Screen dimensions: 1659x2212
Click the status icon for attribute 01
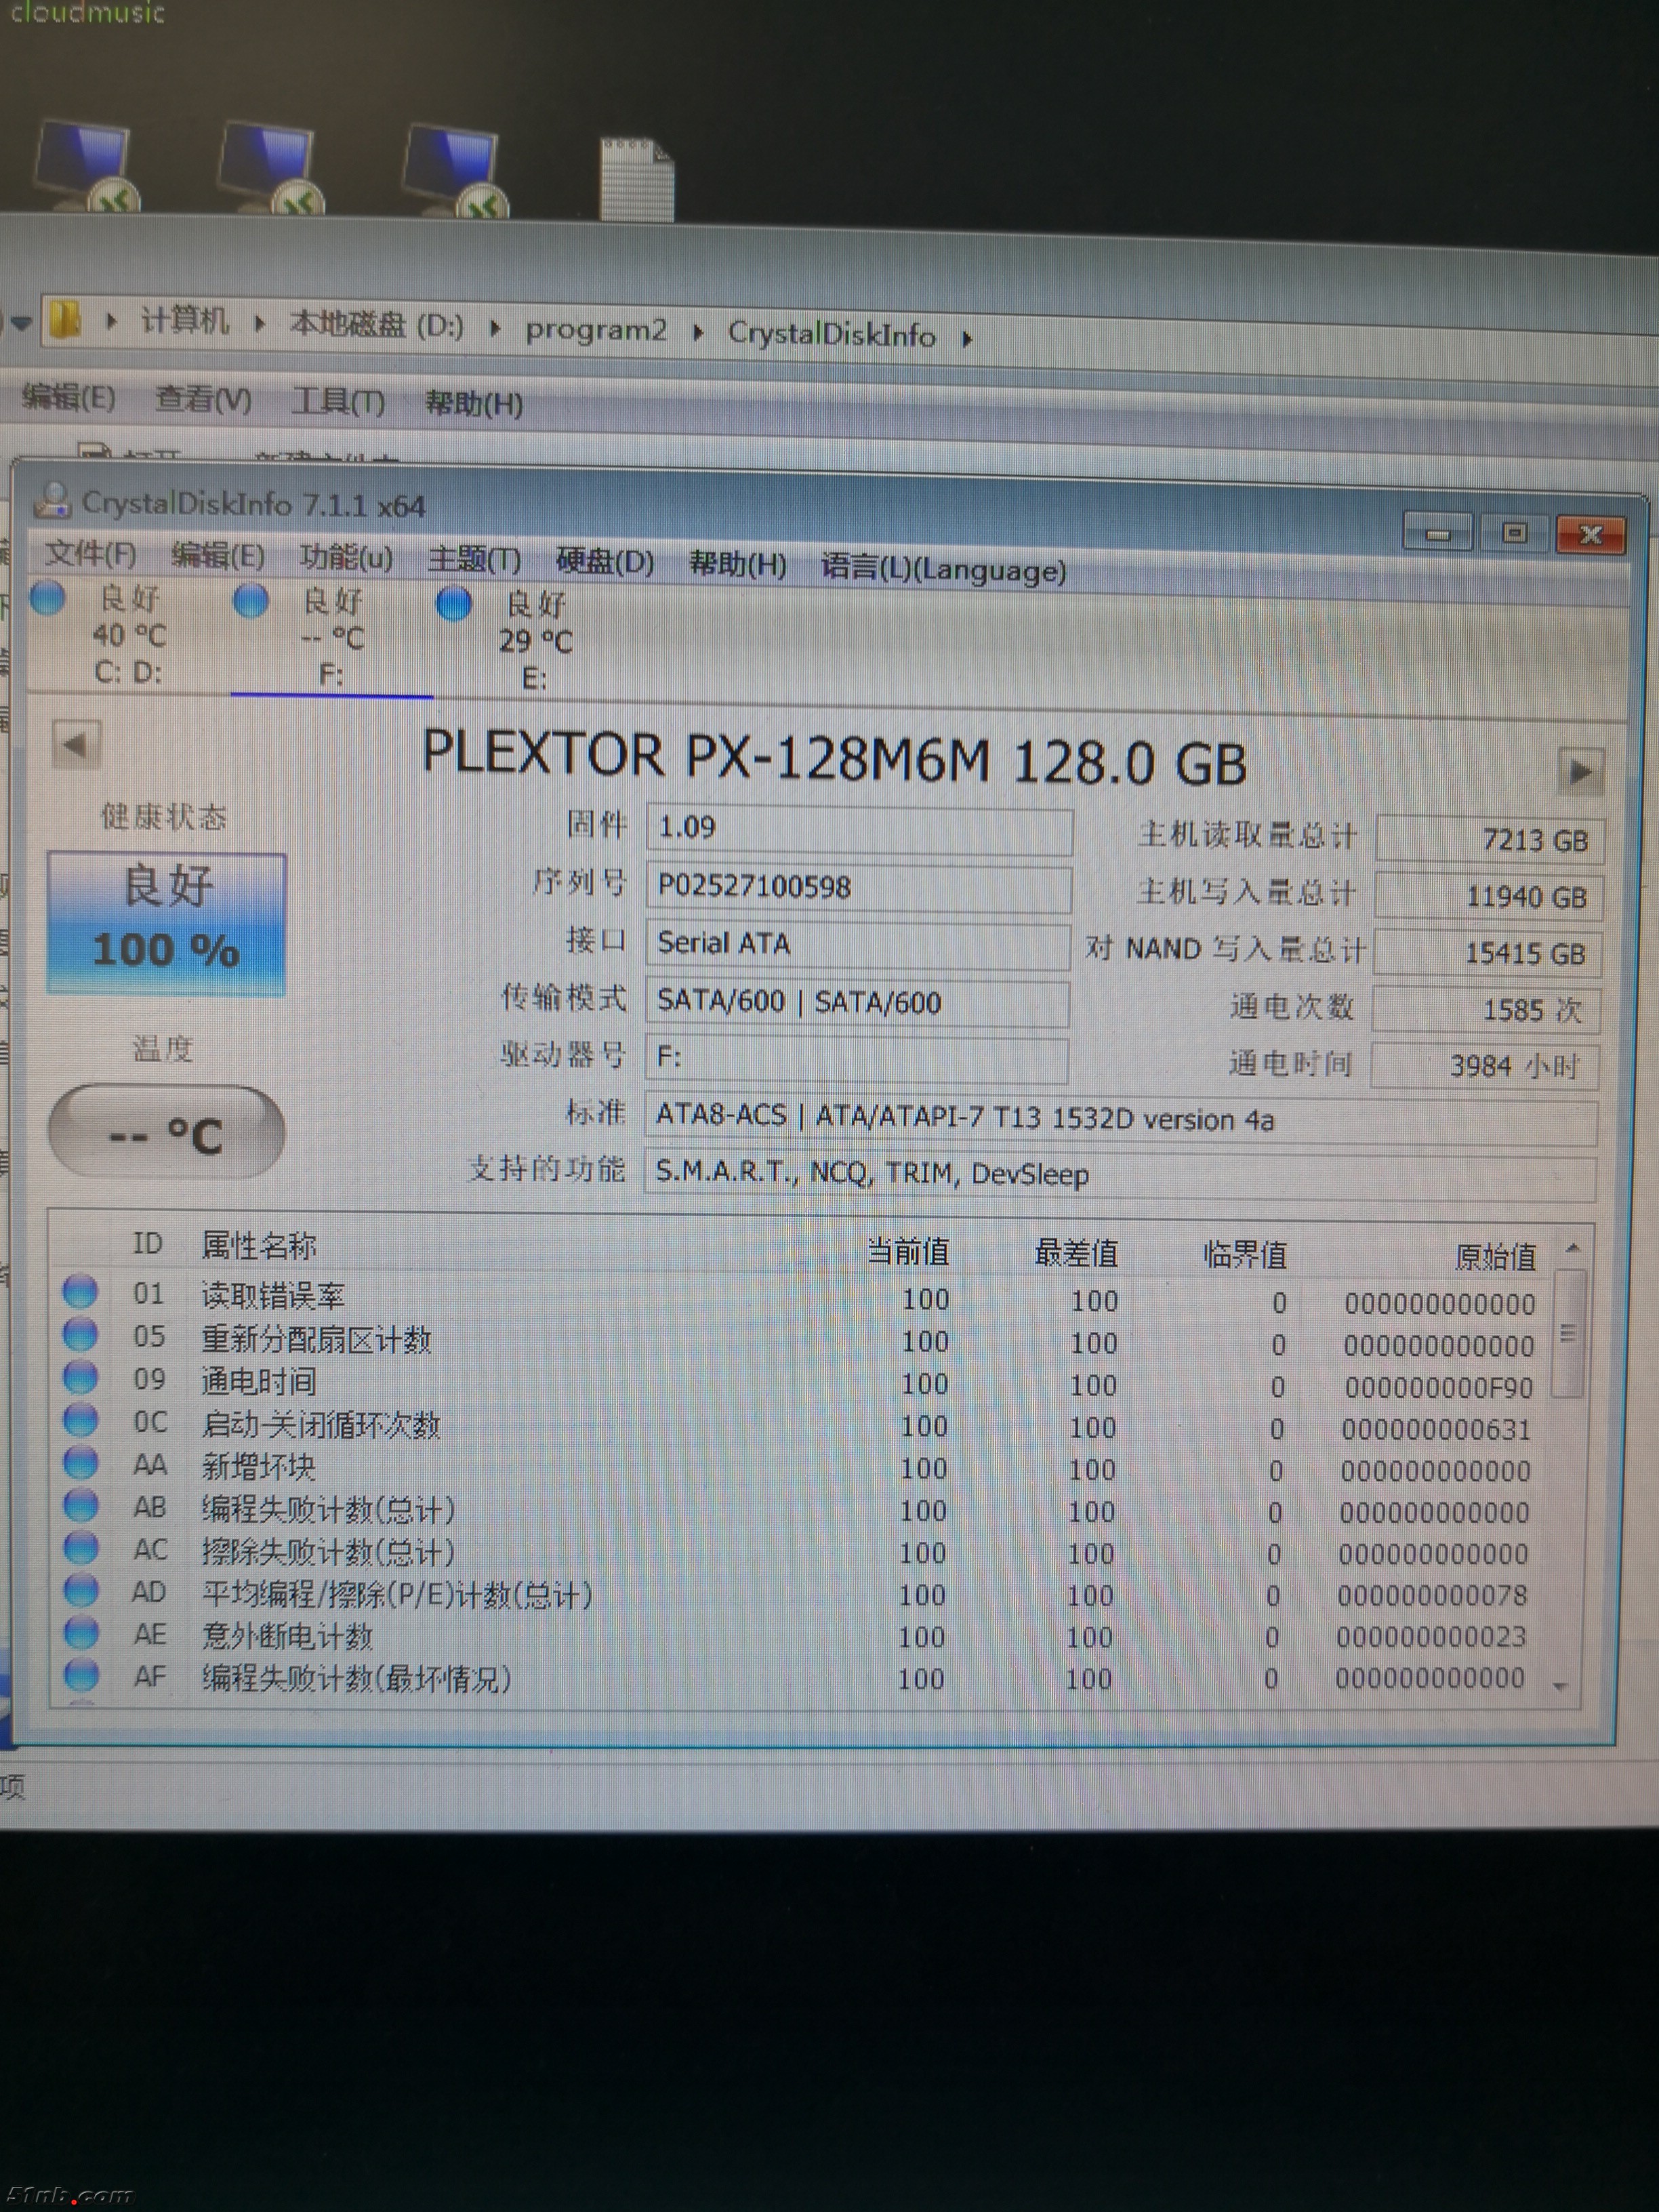[x=80, y=1291]
